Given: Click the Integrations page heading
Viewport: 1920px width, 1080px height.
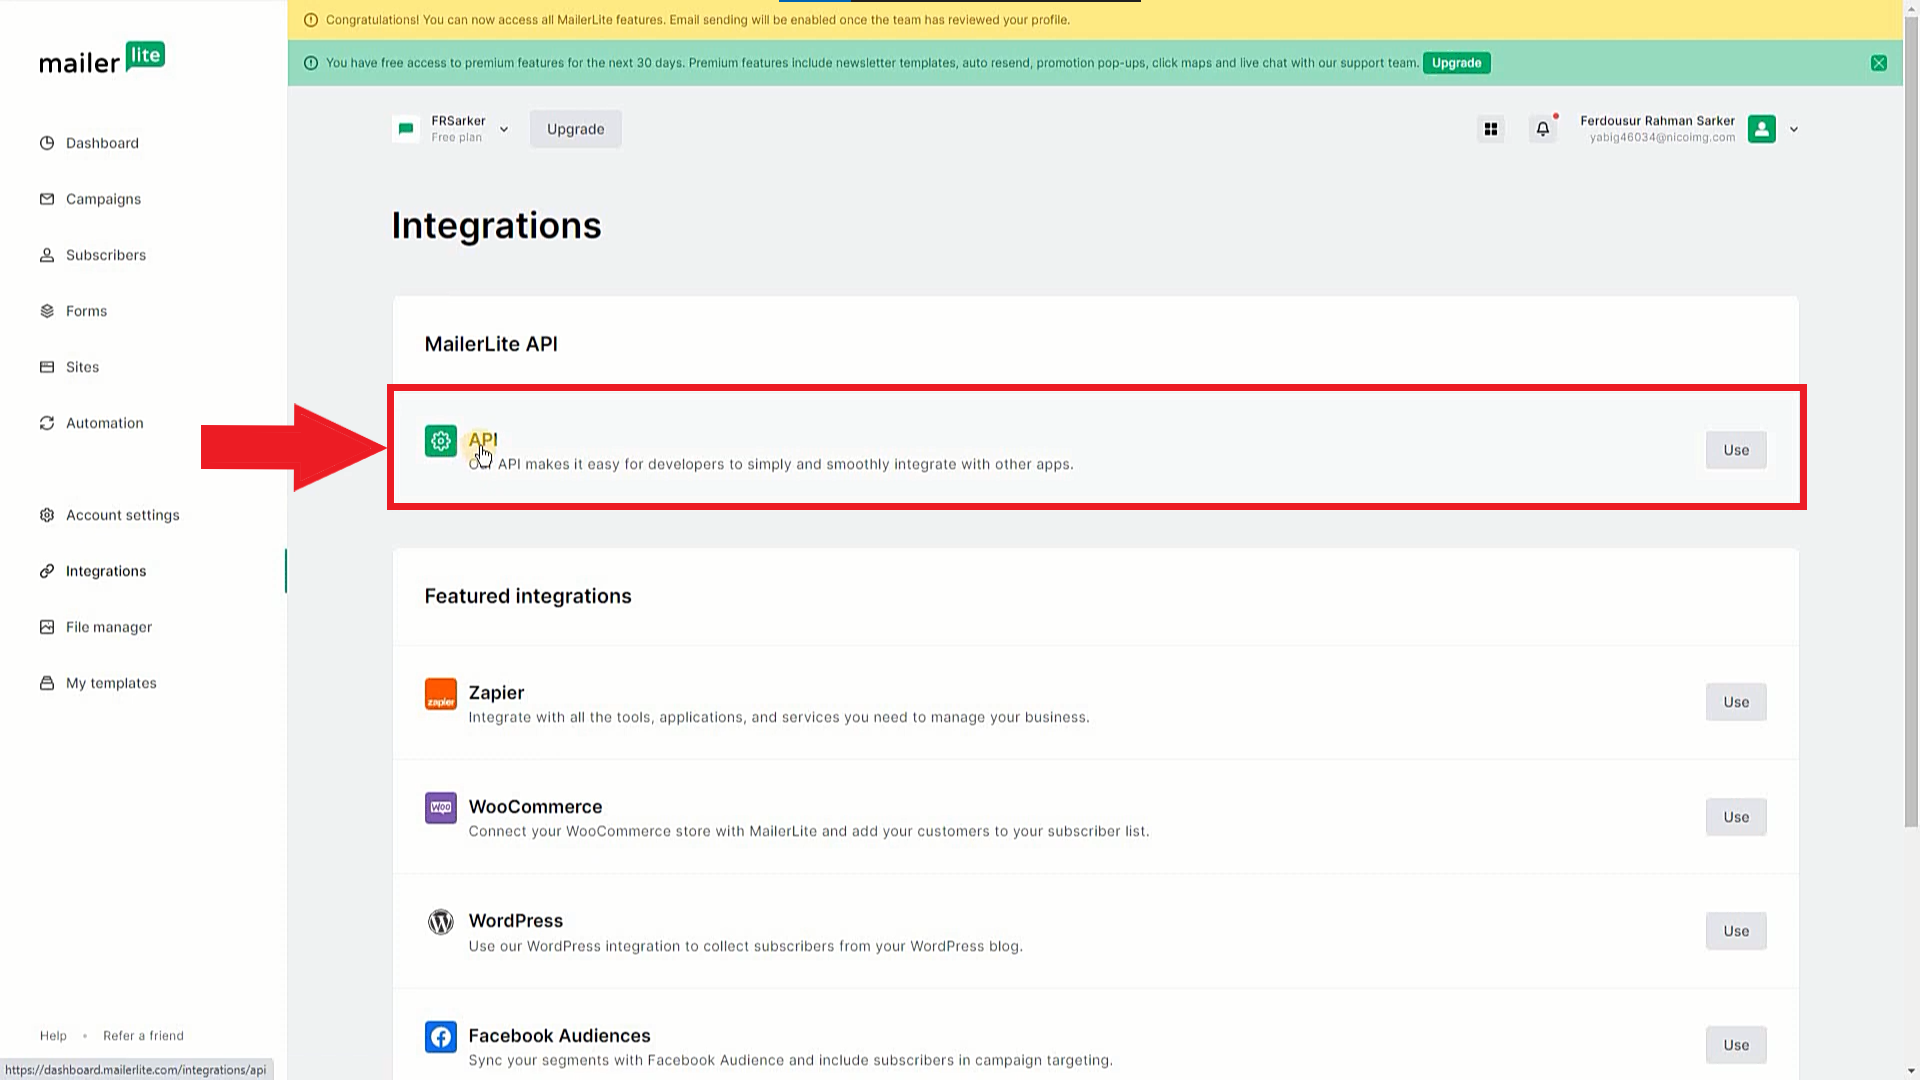Looking at the screenshot, I should [496, 226].
